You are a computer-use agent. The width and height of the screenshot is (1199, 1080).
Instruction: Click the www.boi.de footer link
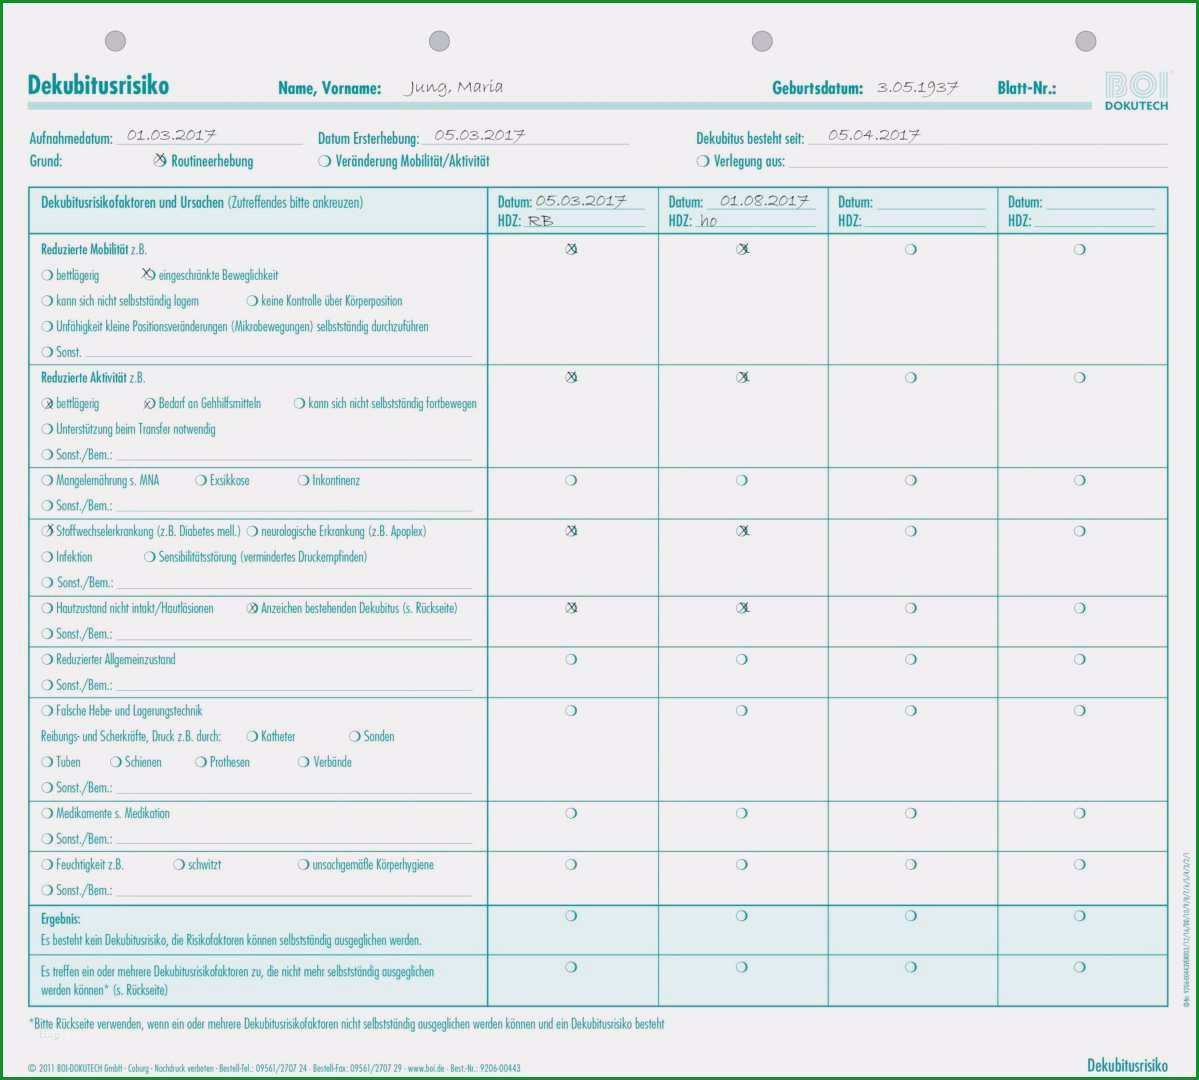[425, 1068]
